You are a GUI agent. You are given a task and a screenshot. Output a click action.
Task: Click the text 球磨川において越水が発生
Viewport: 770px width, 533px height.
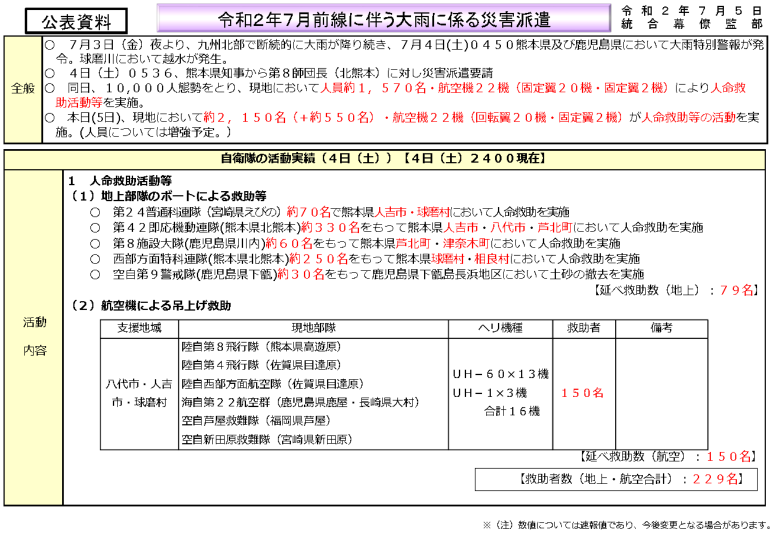(150, 59)
